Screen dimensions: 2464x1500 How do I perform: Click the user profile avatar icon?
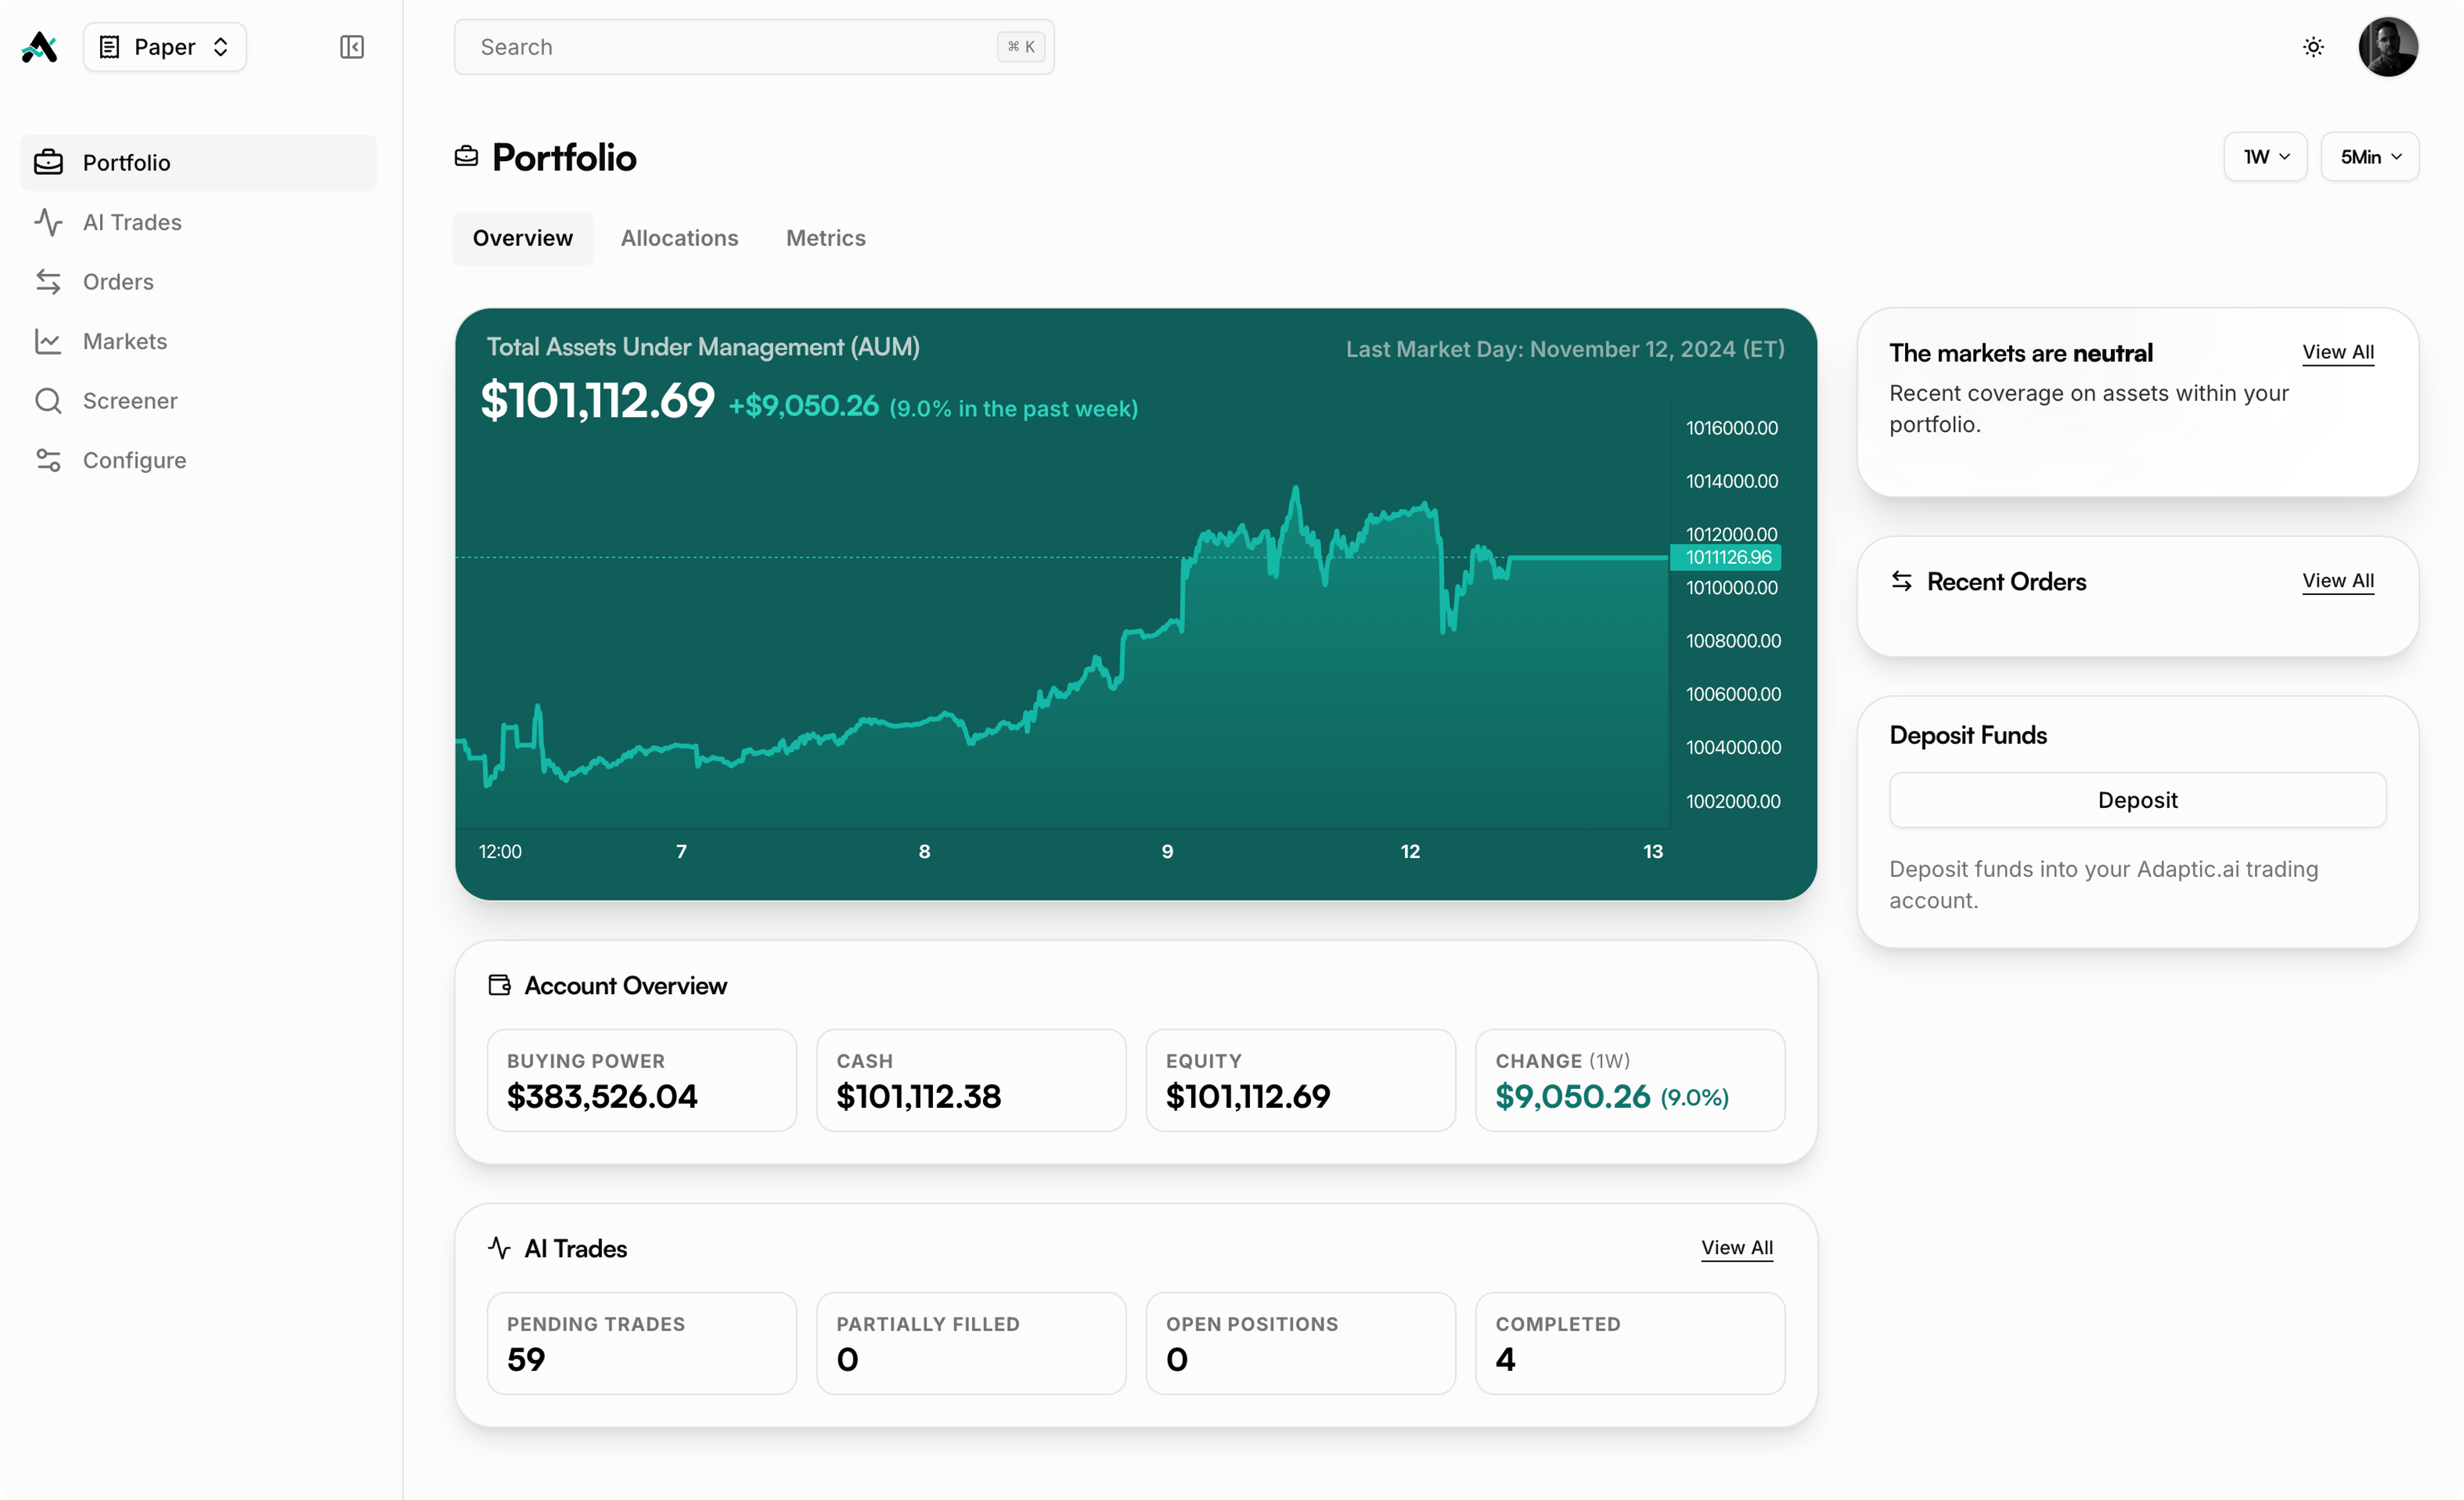pos(2388,46)
